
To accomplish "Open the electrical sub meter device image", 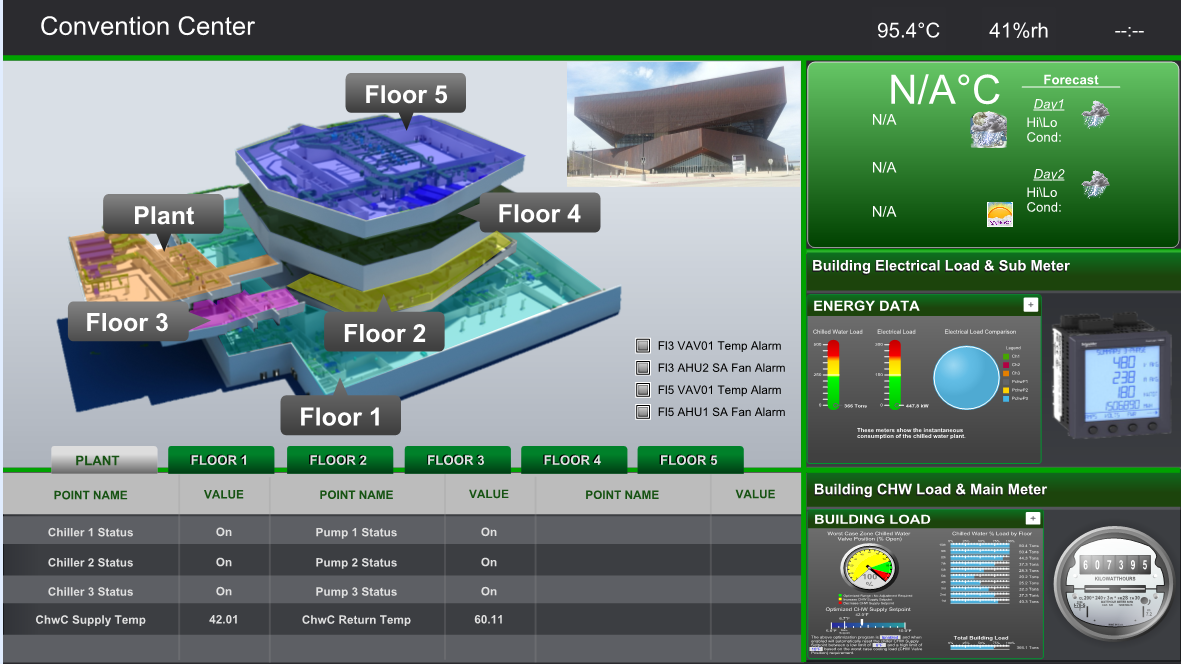I will point(1111,378).
